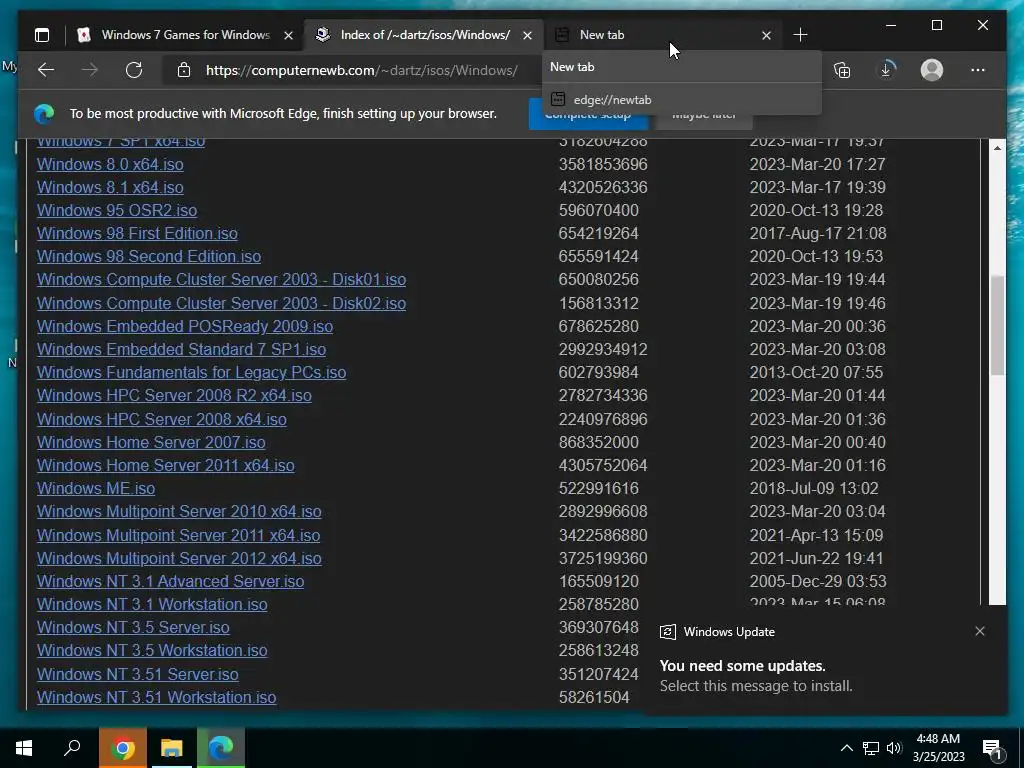The image size is (1024, 768).
Task: Download Windows NT 3.5 Server.iso
Action: [133, 627]
